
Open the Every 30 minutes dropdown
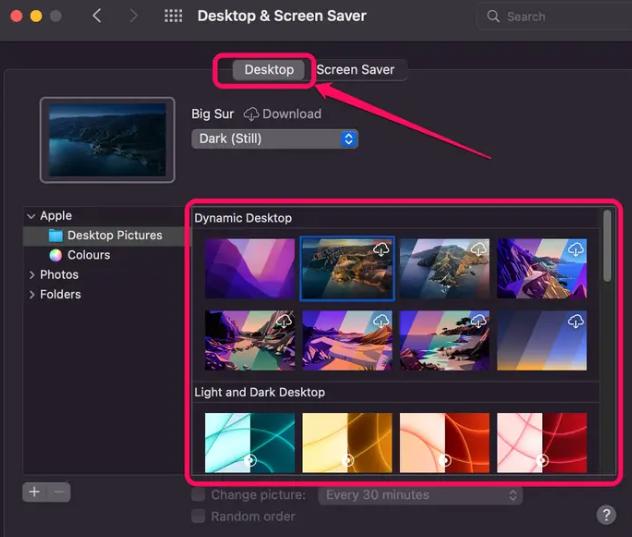[420, 495]
